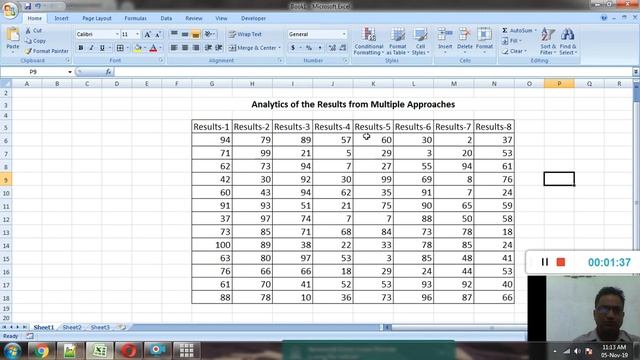Switch to Sheet2 tab
Screen dimensions: 640x360
coord(72,327)
